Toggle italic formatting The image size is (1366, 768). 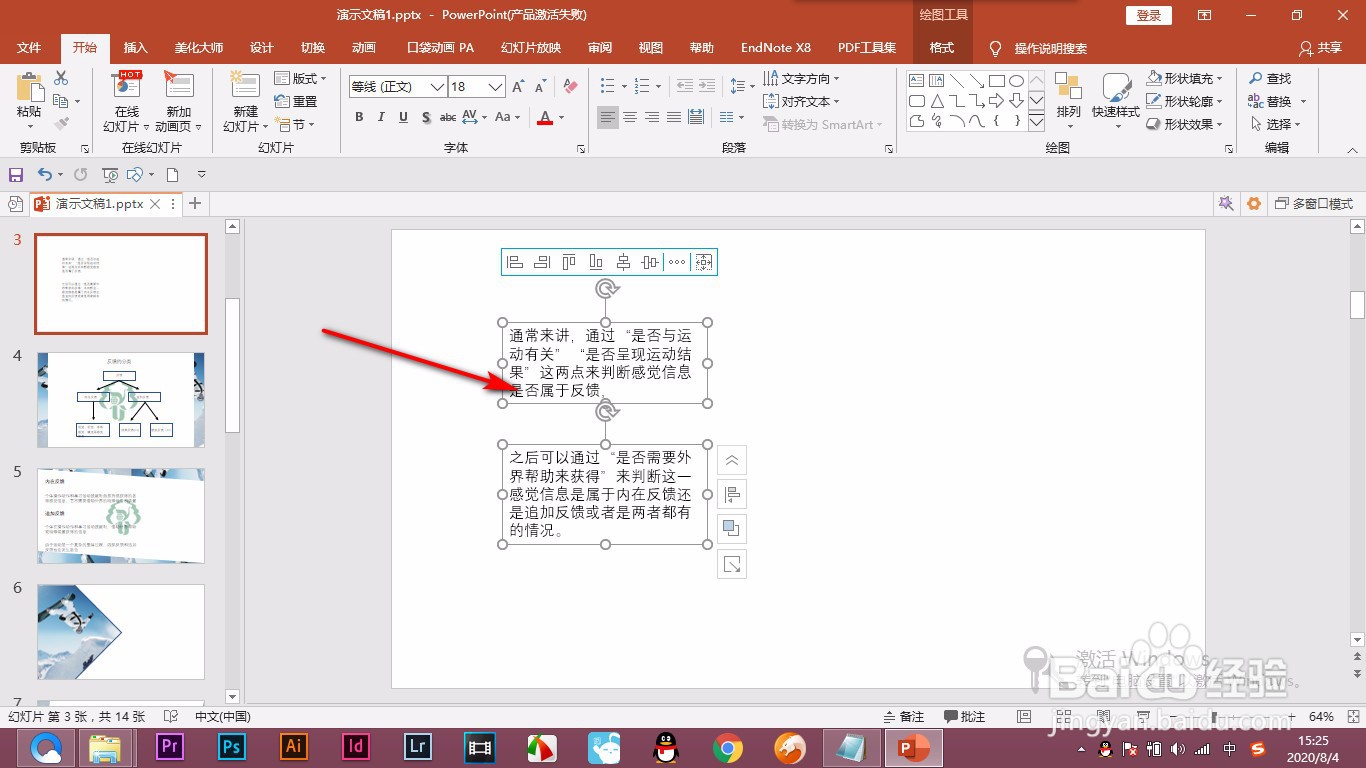click(x=381, y=117)
